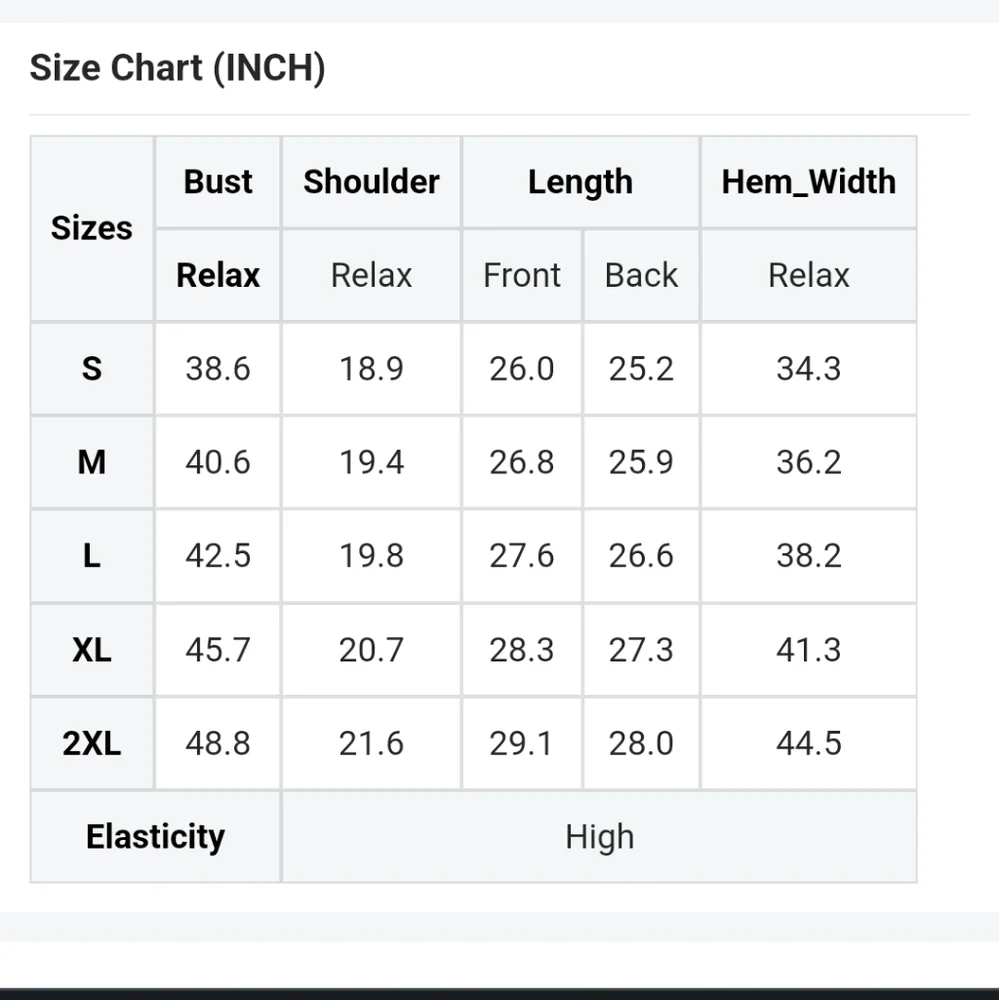Click the Front sub-header under Length
999x1000 pixels.
pyautogui.click(x=521, y=275)
